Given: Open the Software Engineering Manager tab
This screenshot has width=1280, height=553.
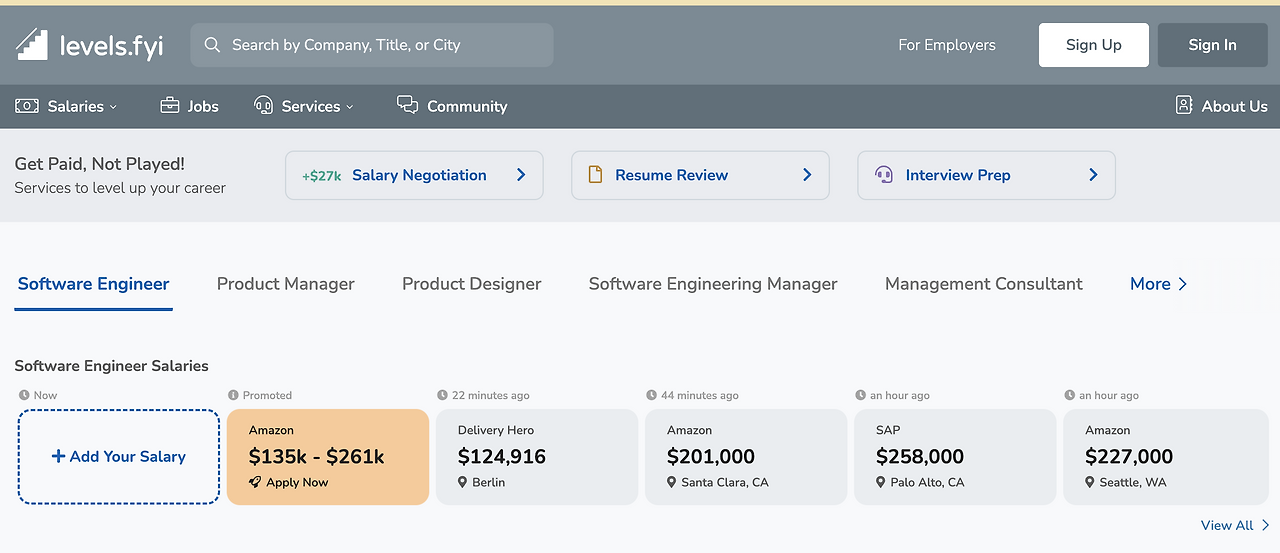Looking at the screenshot, I should [712, 284].
